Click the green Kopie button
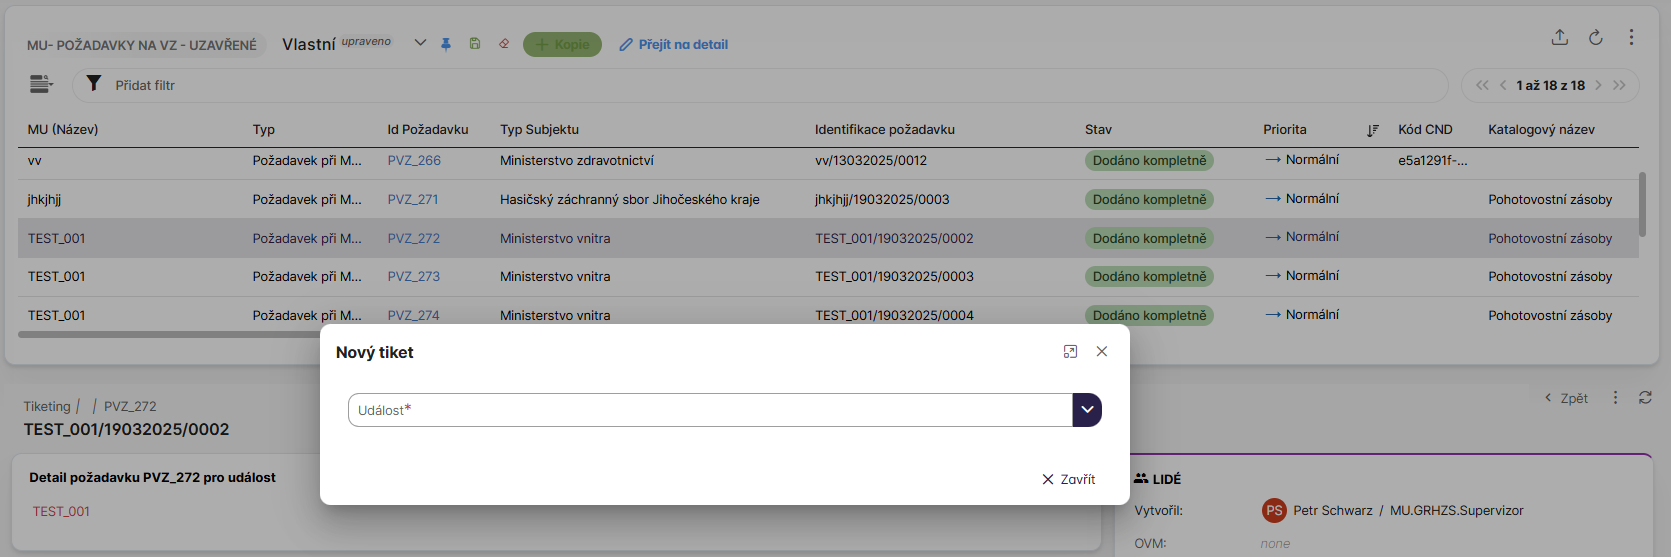The height and width of the screenshot is (557, 1671). (562, 44)
